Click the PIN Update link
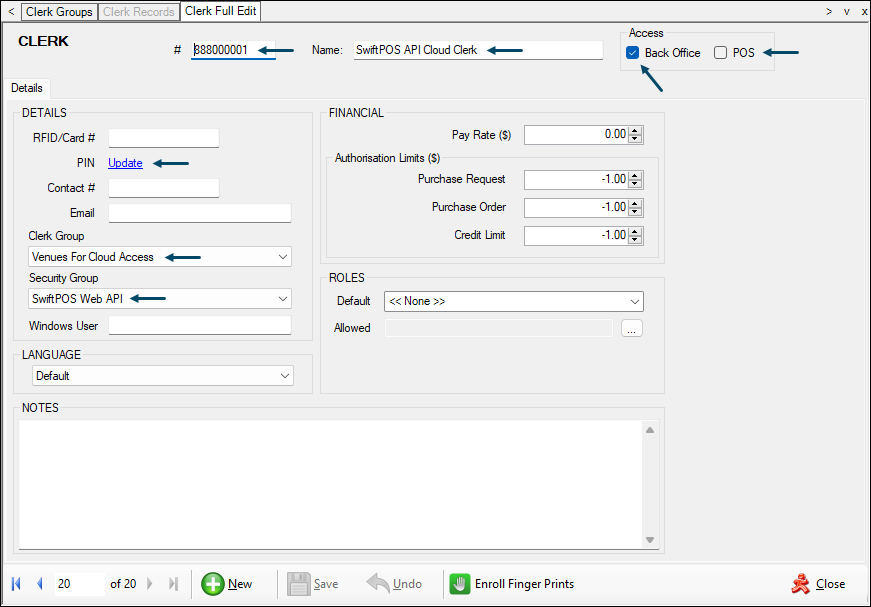This screenshot has width=871, height=607. click(x=125, y=163)
